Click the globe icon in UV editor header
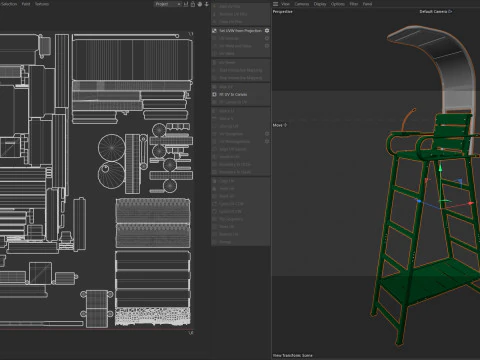Screen dimensions: 480x360 point(200,4)
